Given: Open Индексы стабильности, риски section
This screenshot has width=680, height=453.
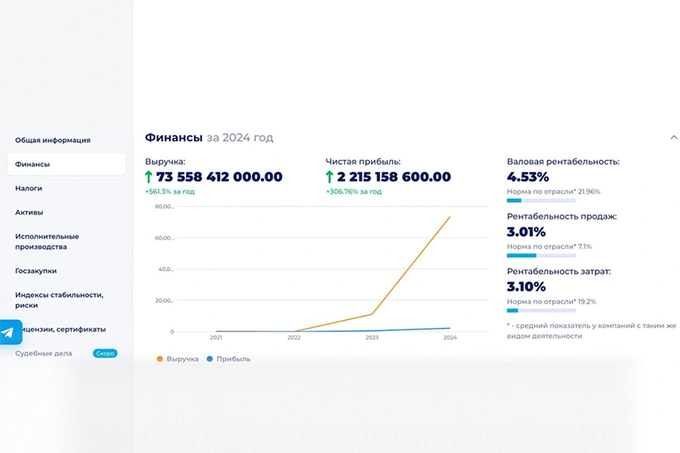Looking at the screenshot, I should [59, 300].
